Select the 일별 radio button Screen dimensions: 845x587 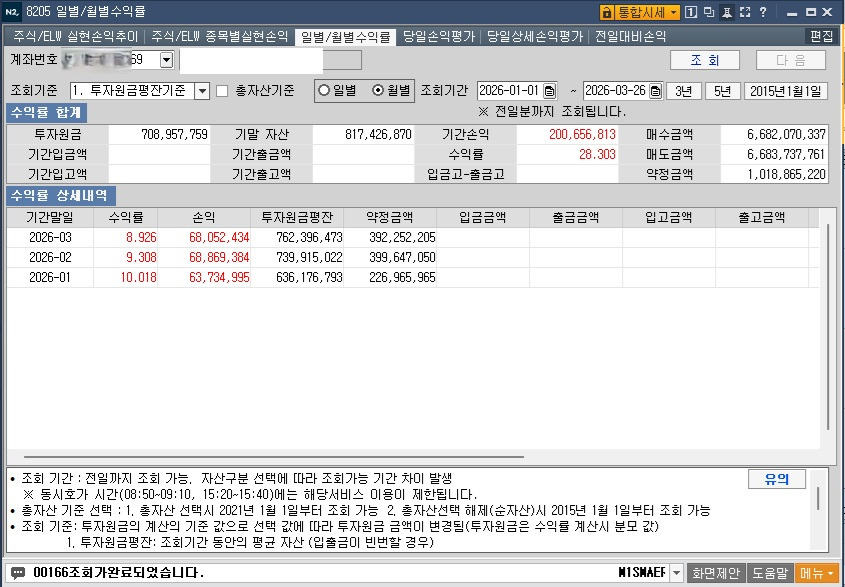point(324,90)
